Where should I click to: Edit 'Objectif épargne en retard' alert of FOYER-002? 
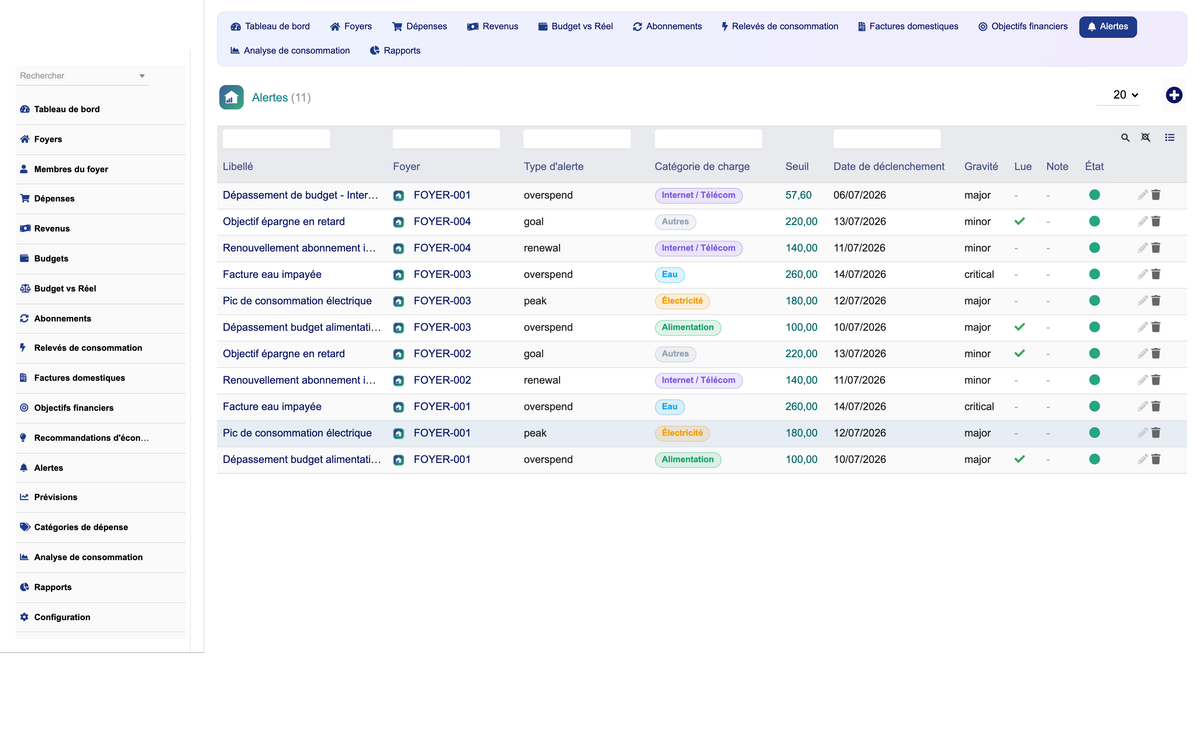(x=1143, y=354)
